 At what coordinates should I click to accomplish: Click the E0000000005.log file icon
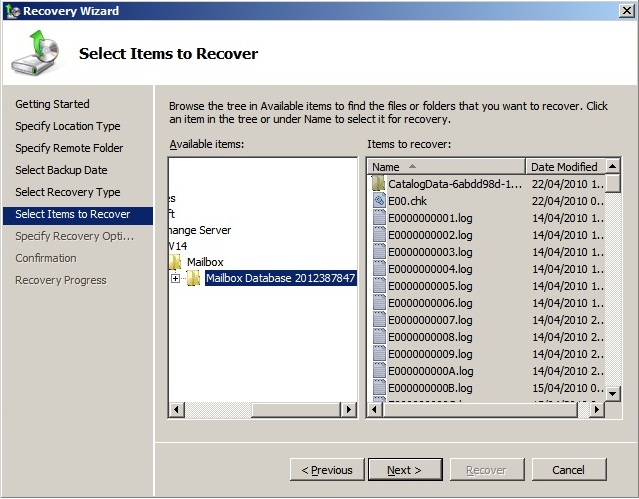(x=379, y=286)
